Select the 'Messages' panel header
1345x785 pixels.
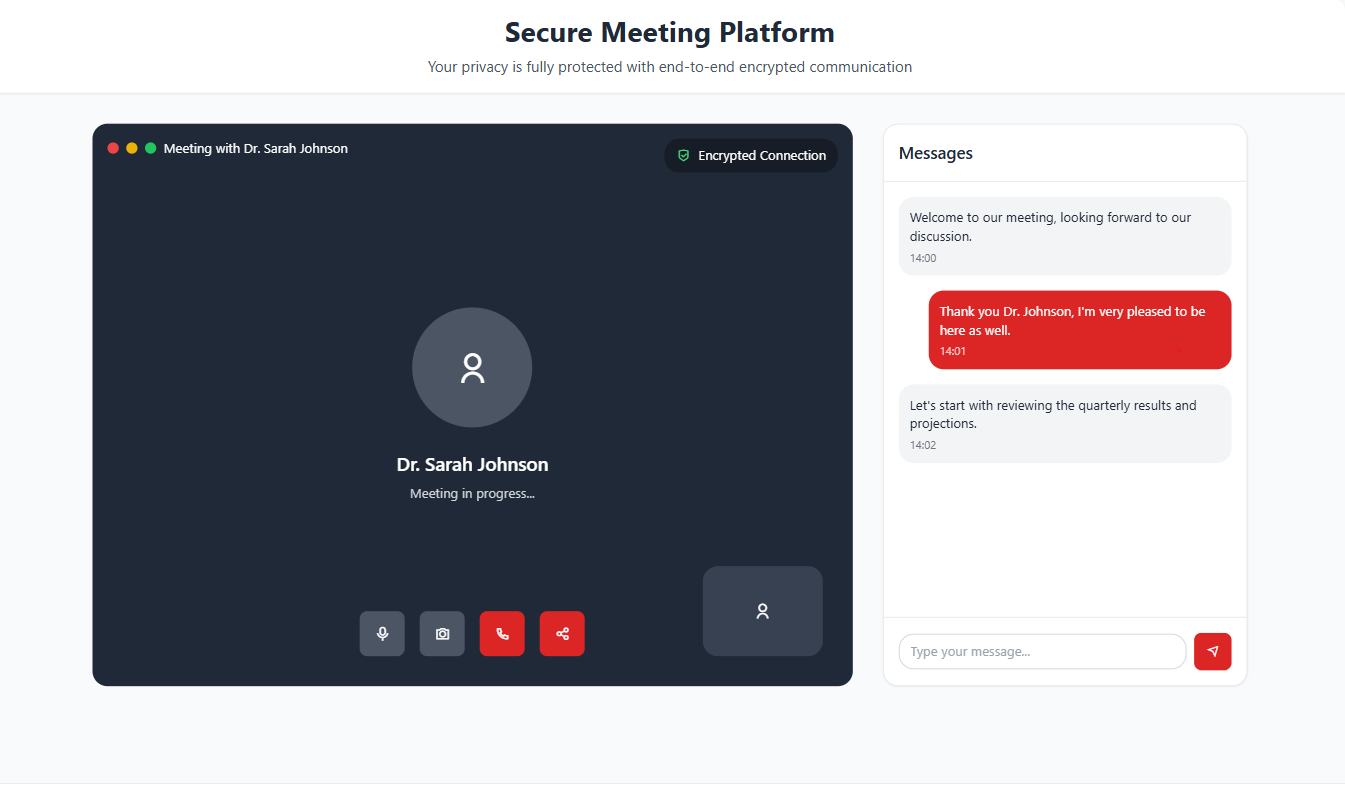tap(936, 153)
